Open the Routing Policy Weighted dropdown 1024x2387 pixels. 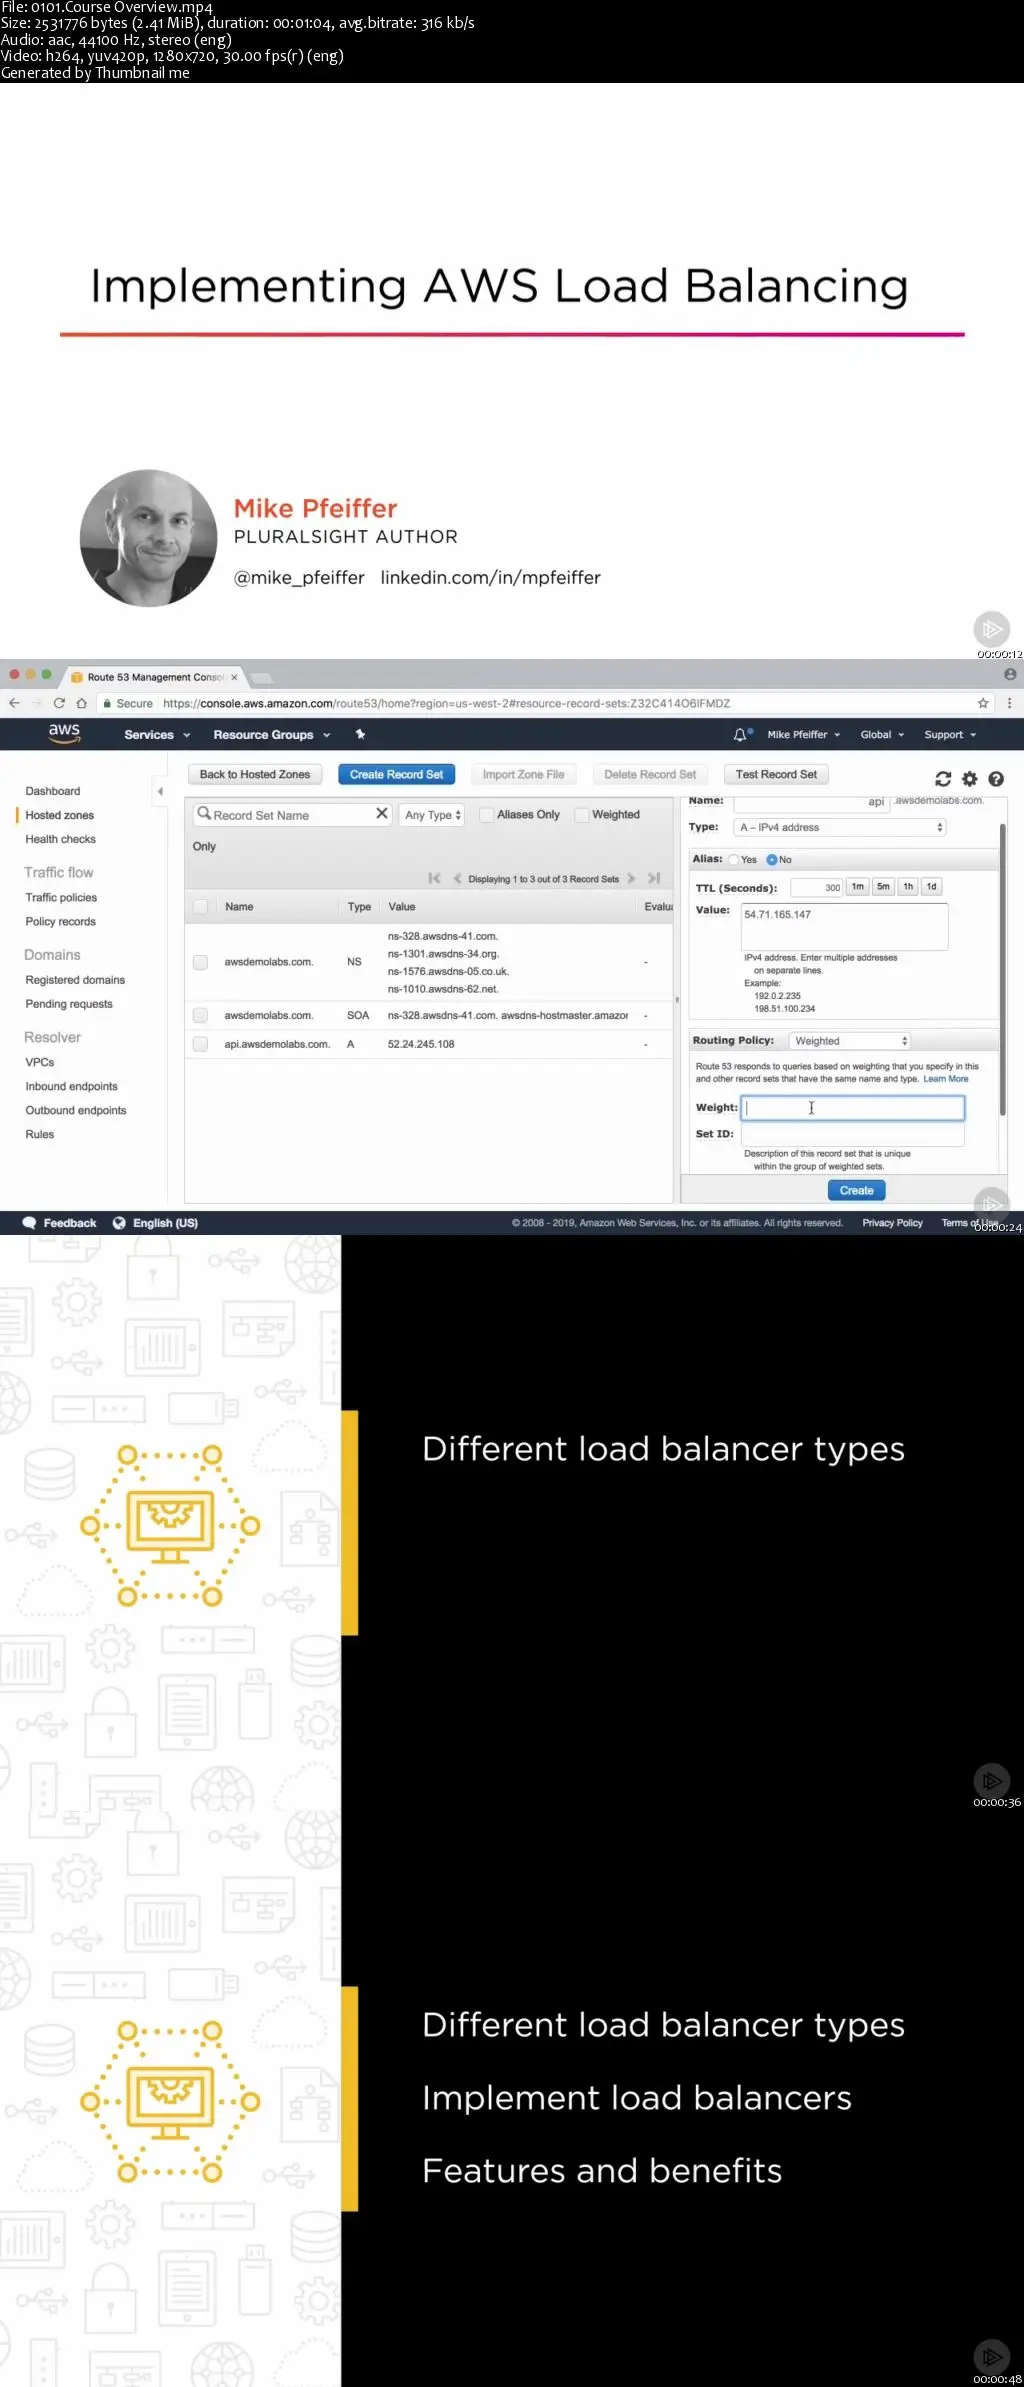coord(850,1041)
